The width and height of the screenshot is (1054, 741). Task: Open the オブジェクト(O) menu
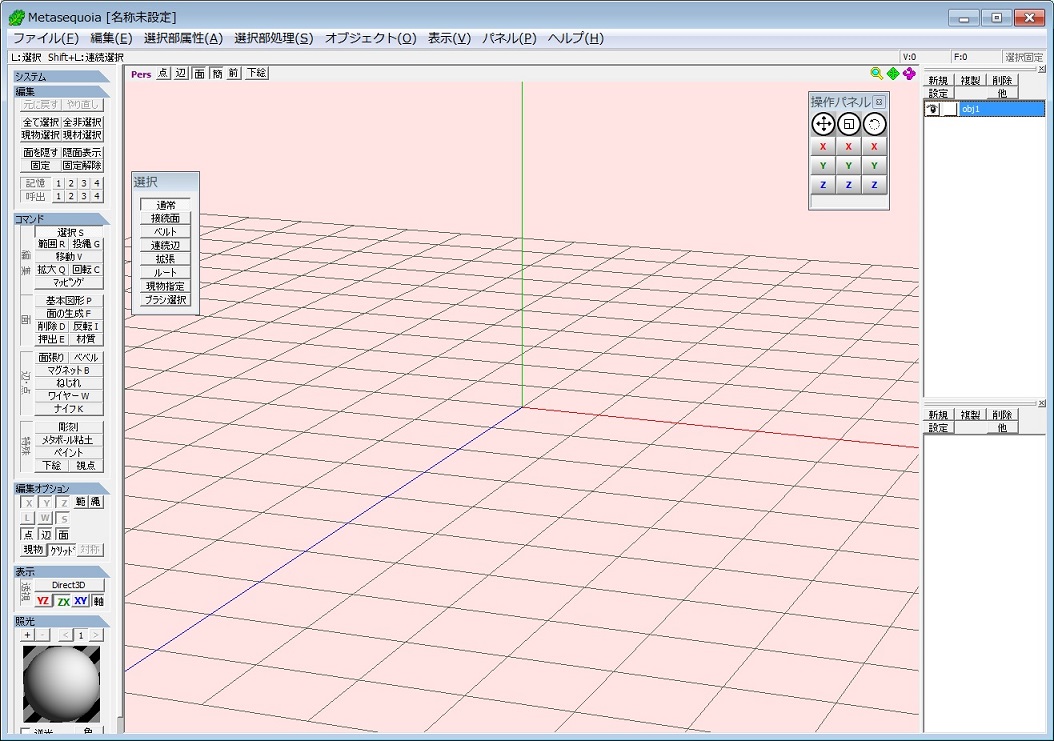pos(370,38)
